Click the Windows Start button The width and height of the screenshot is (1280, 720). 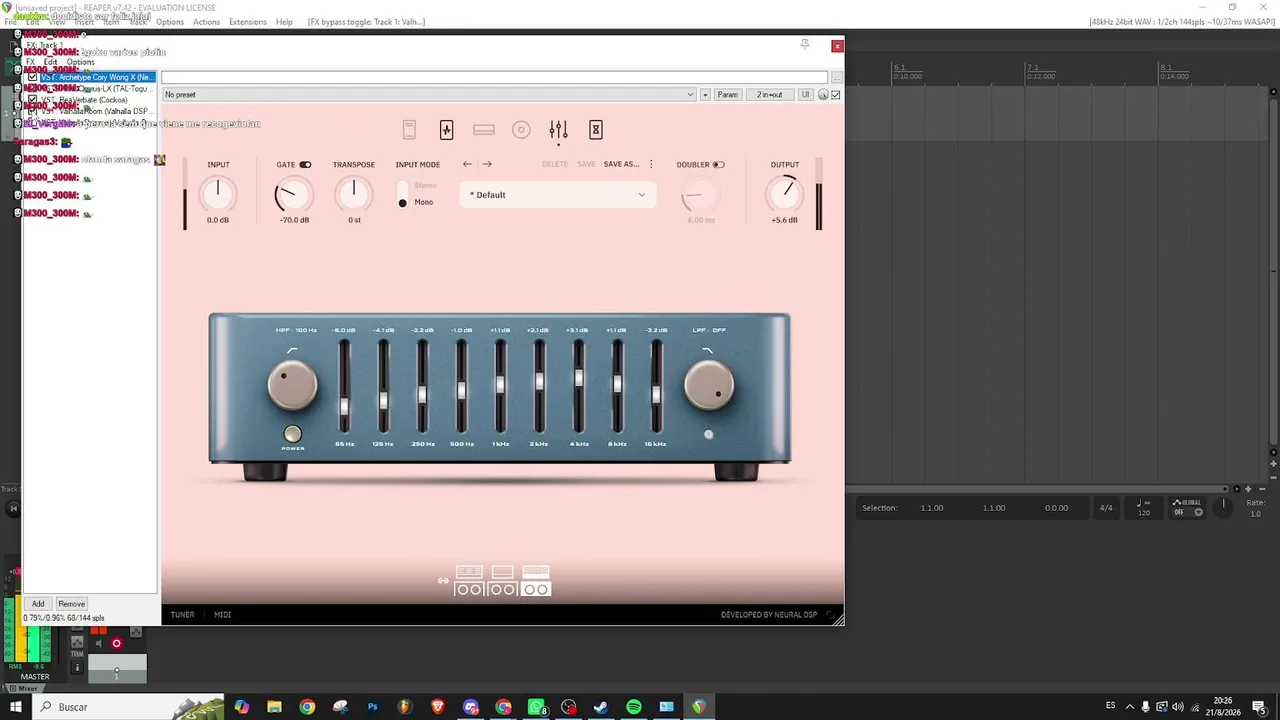coord(16,707)
